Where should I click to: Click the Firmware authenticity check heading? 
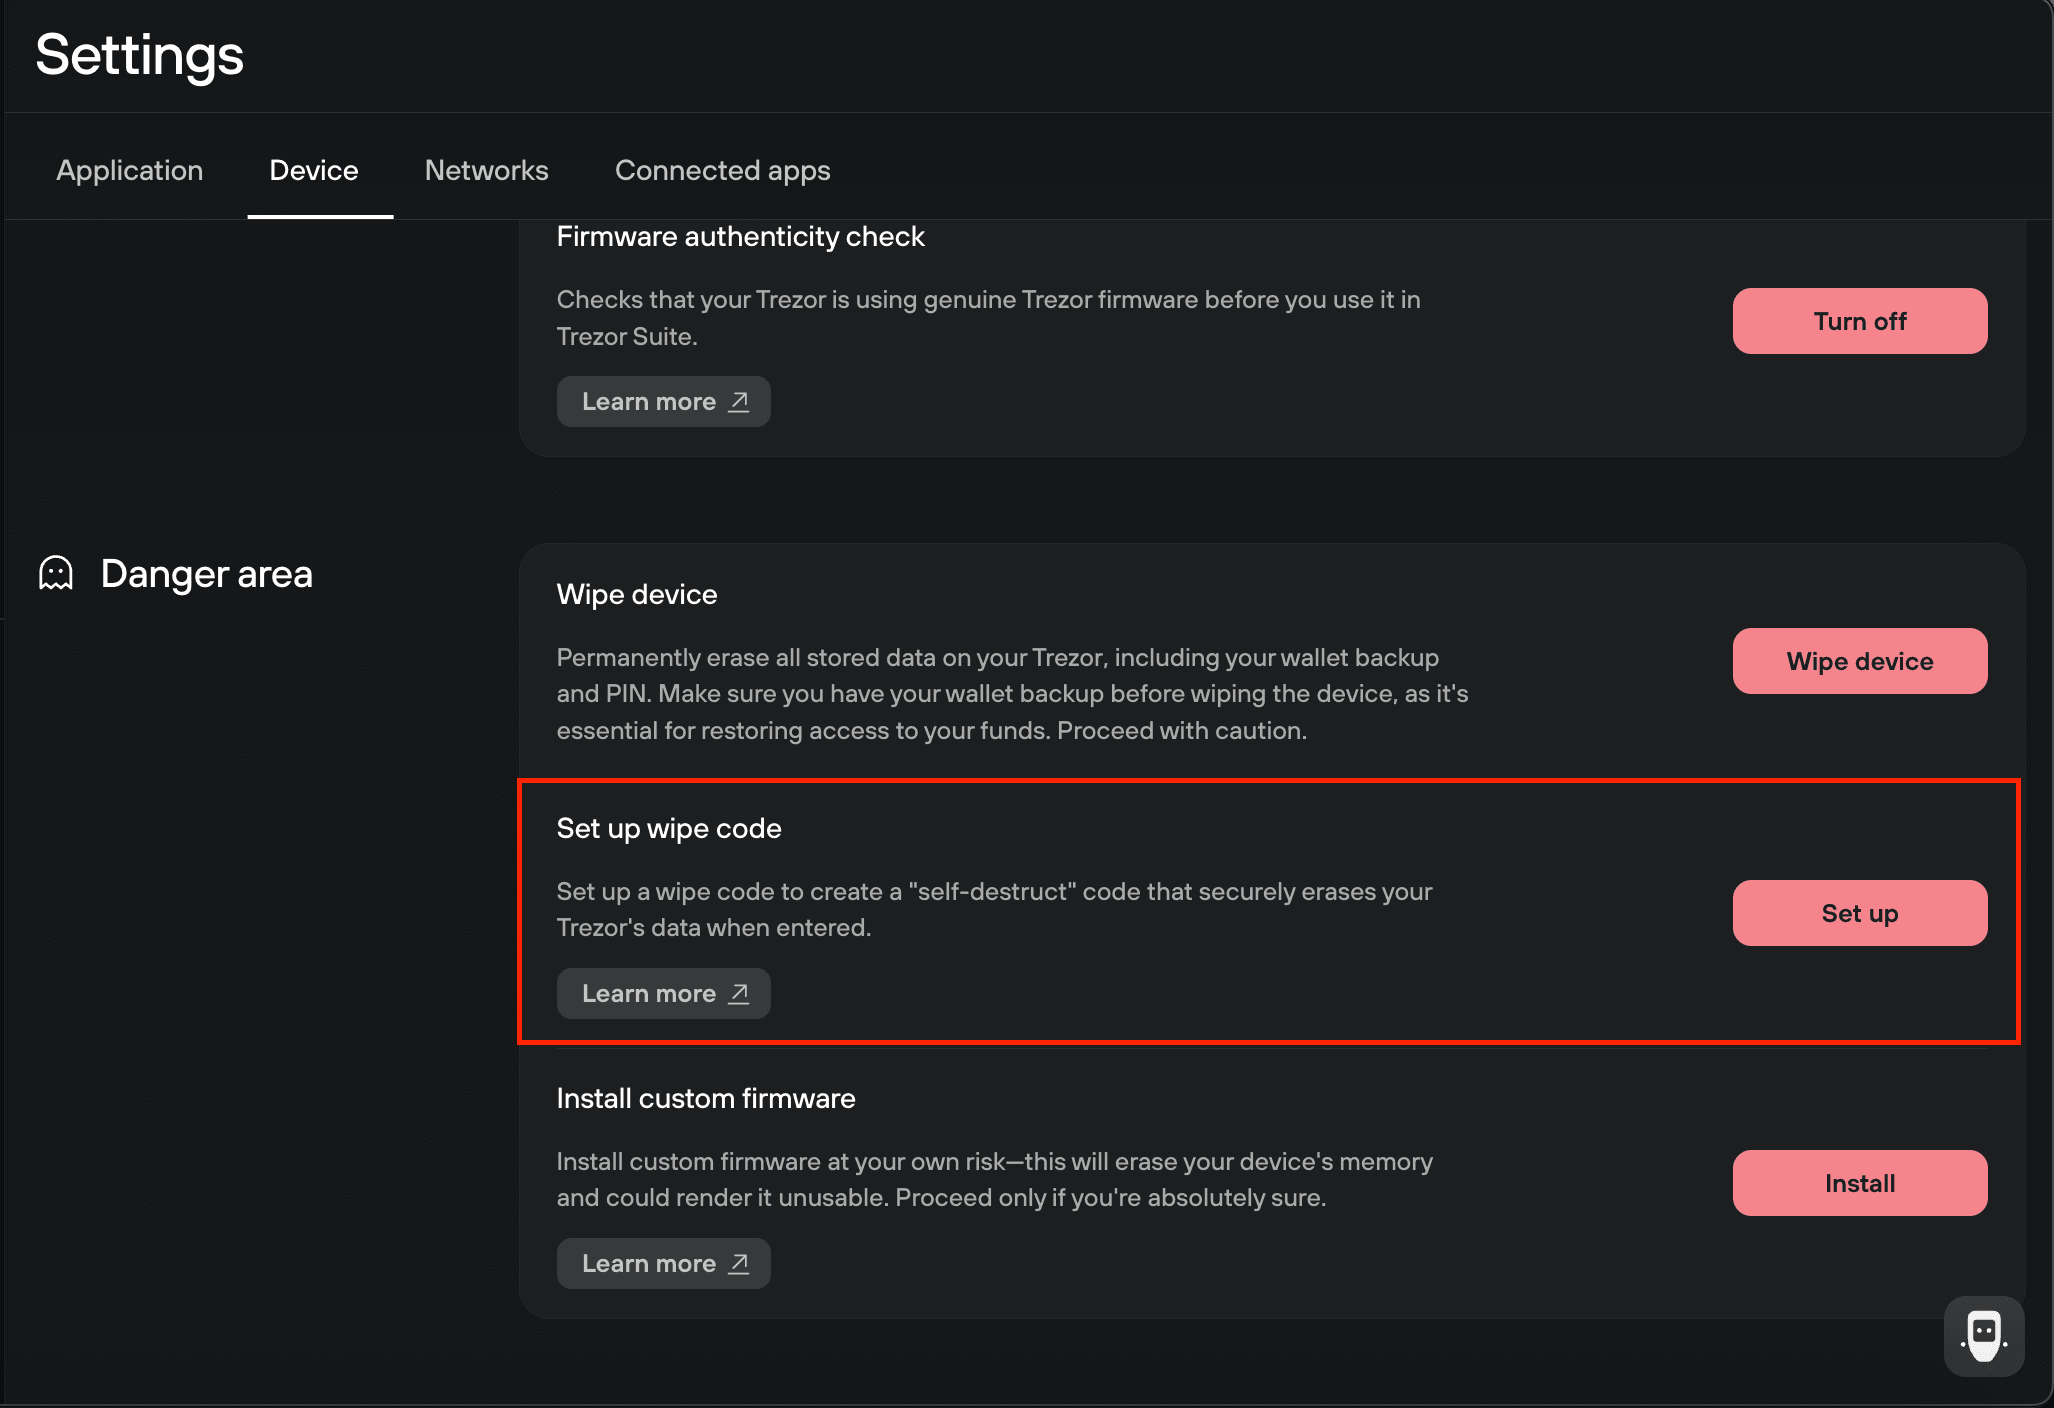point(741,237)
